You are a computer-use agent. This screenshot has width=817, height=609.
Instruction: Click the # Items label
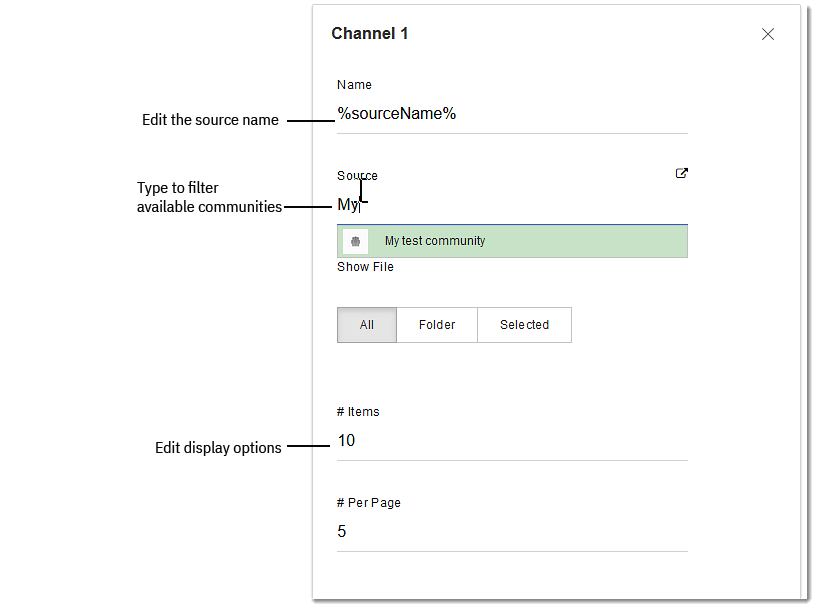(x=358, y=411)
